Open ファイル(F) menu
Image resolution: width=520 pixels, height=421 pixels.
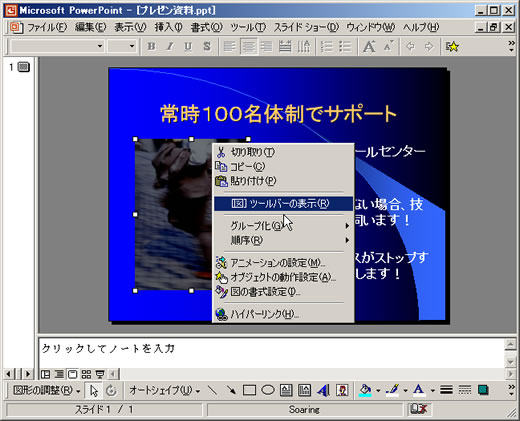(47, 27)
